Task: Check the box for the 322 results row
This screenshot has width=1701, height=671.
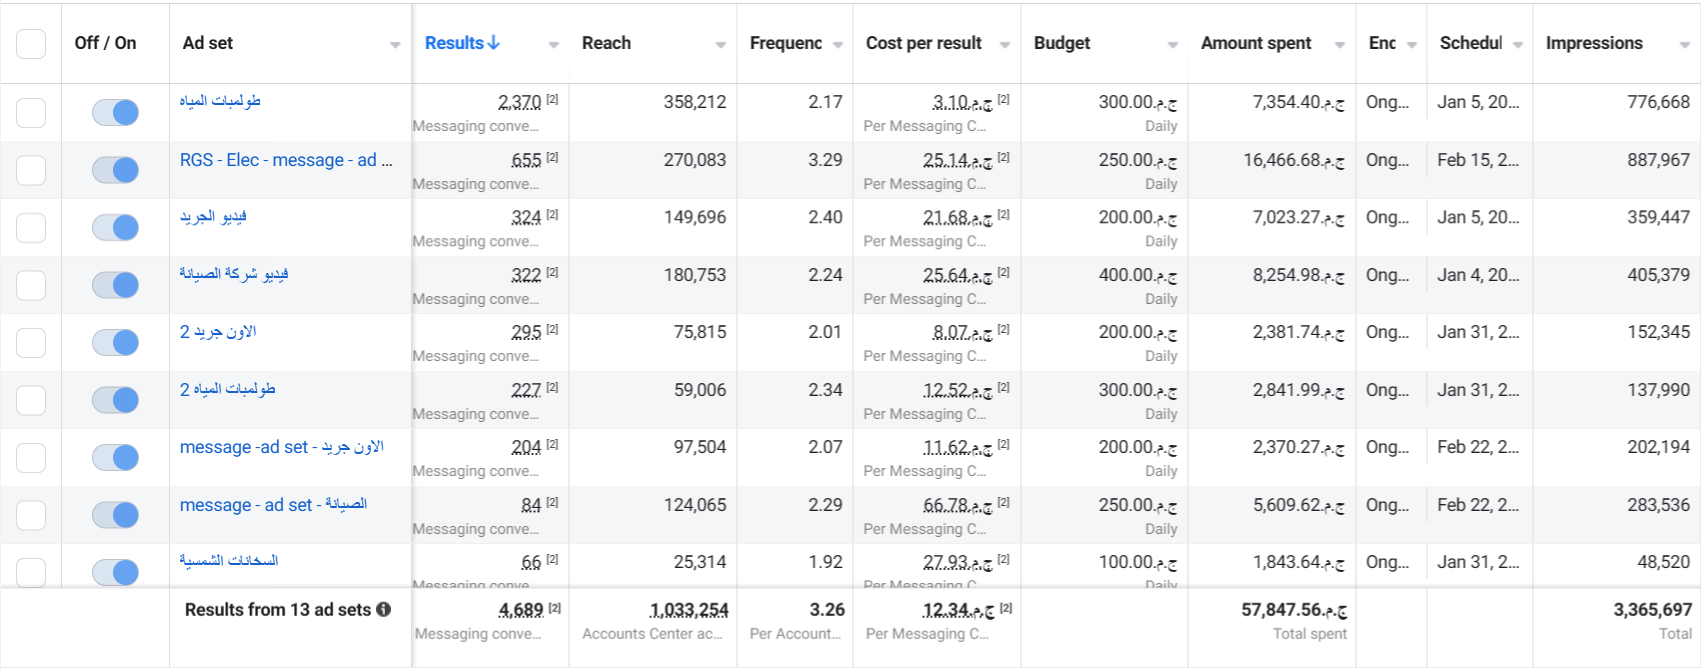Action: coord(31,285)
